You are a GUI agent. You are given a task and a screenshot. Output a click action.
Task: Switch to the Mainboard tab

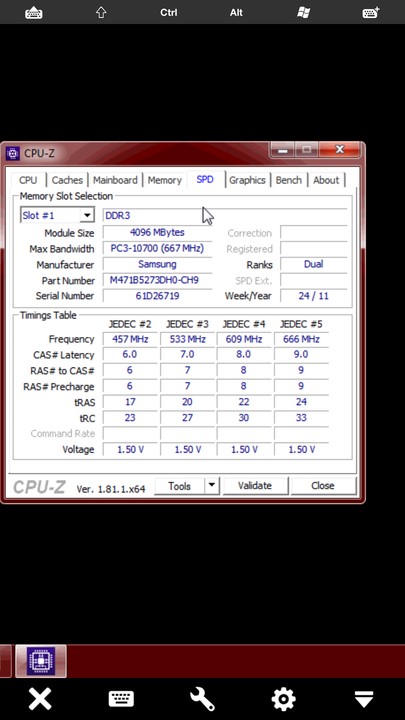[115, 180]
